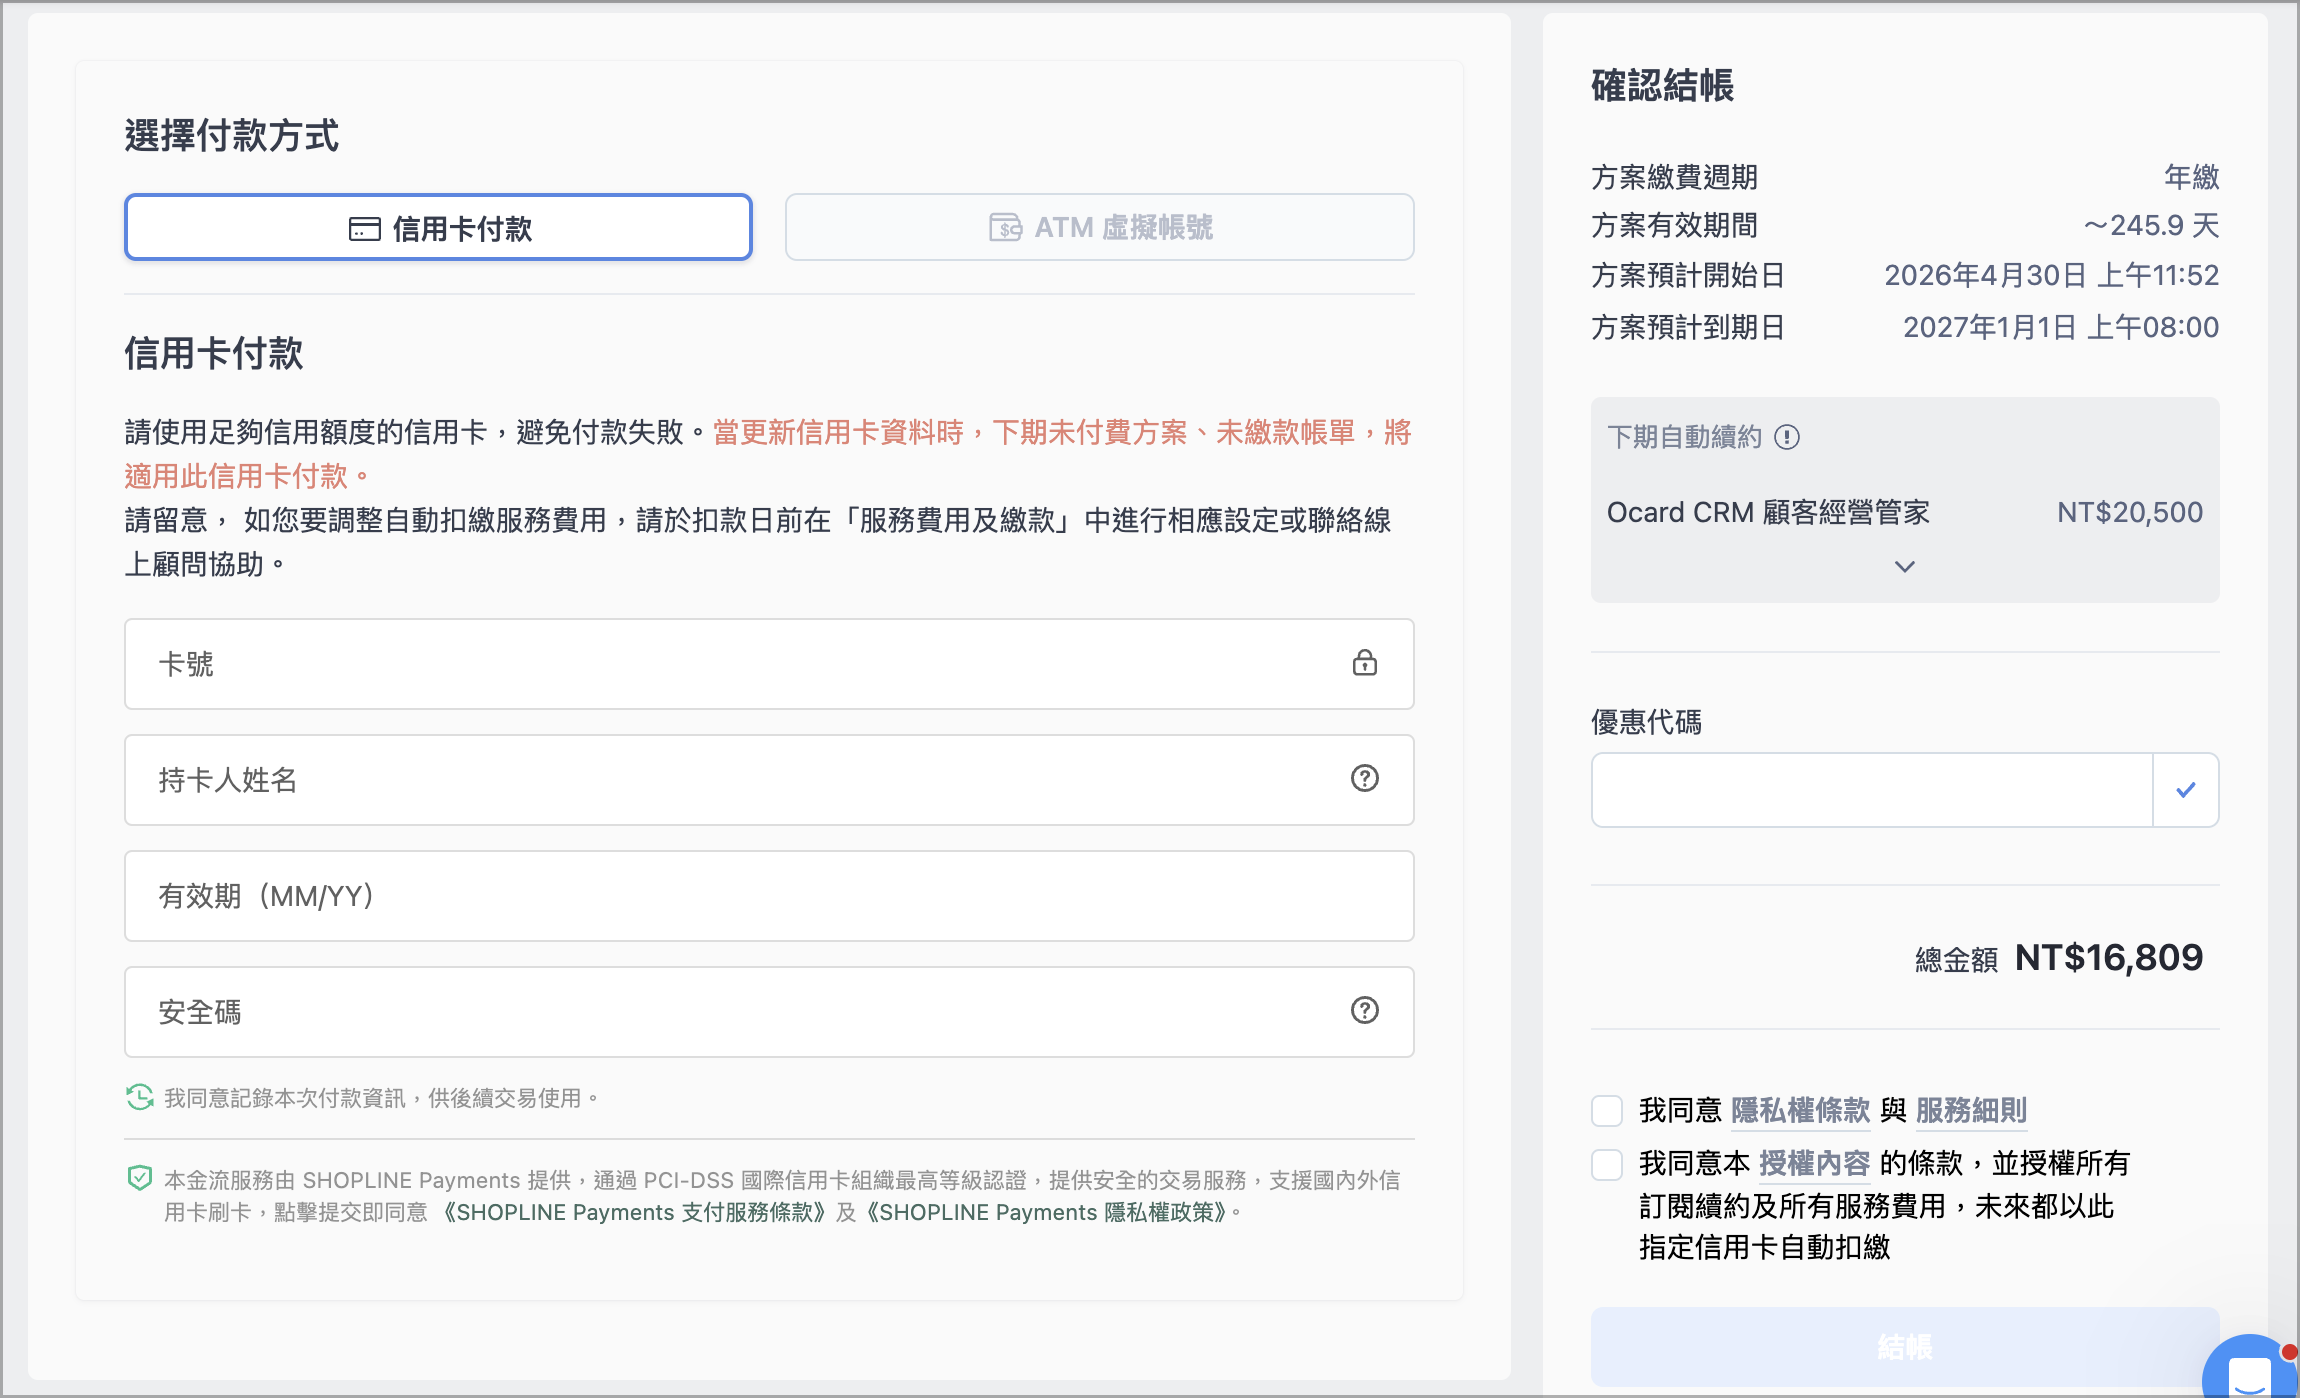Image resolution: width=2300 pixels, height=1398 pixels.
Task: Click the Ocard CRM 顧客經營管家 plan name
Action: (x=1768, y=512)
